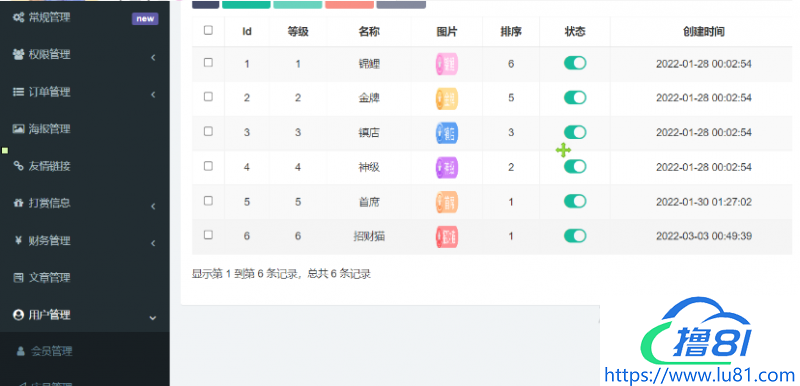Click the 创建时间 column header
Image resolution: width=800 pixels, height=386 pixels.
click(x=704, y=32)
